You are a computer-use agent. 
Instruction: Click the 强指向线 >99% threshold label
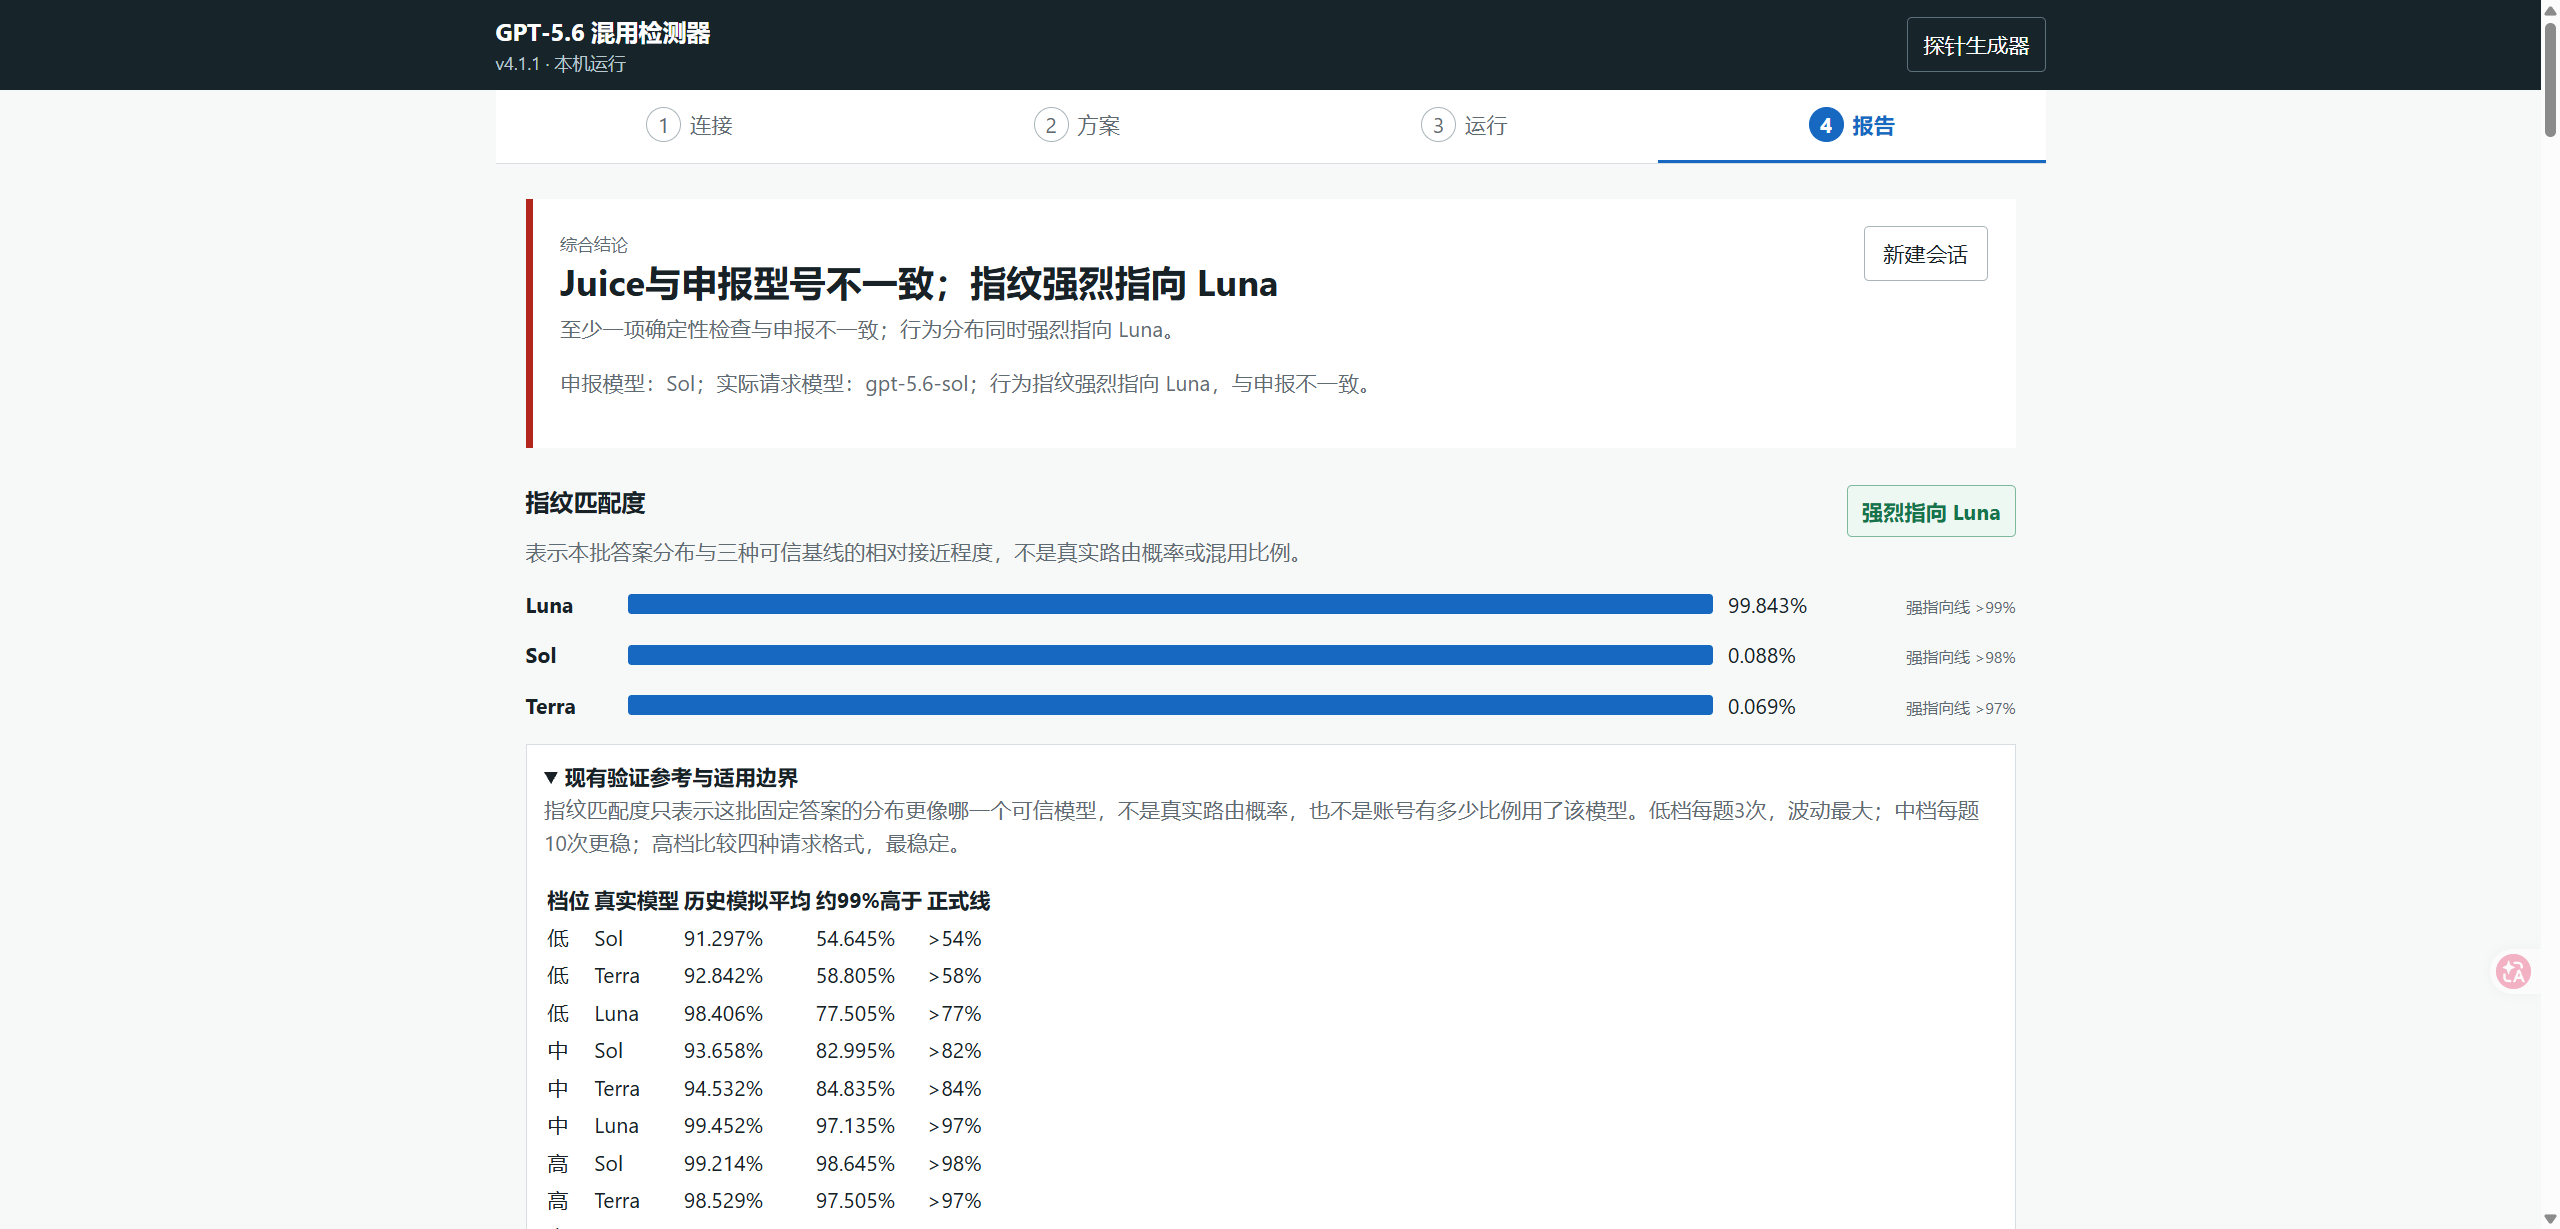1960,608
